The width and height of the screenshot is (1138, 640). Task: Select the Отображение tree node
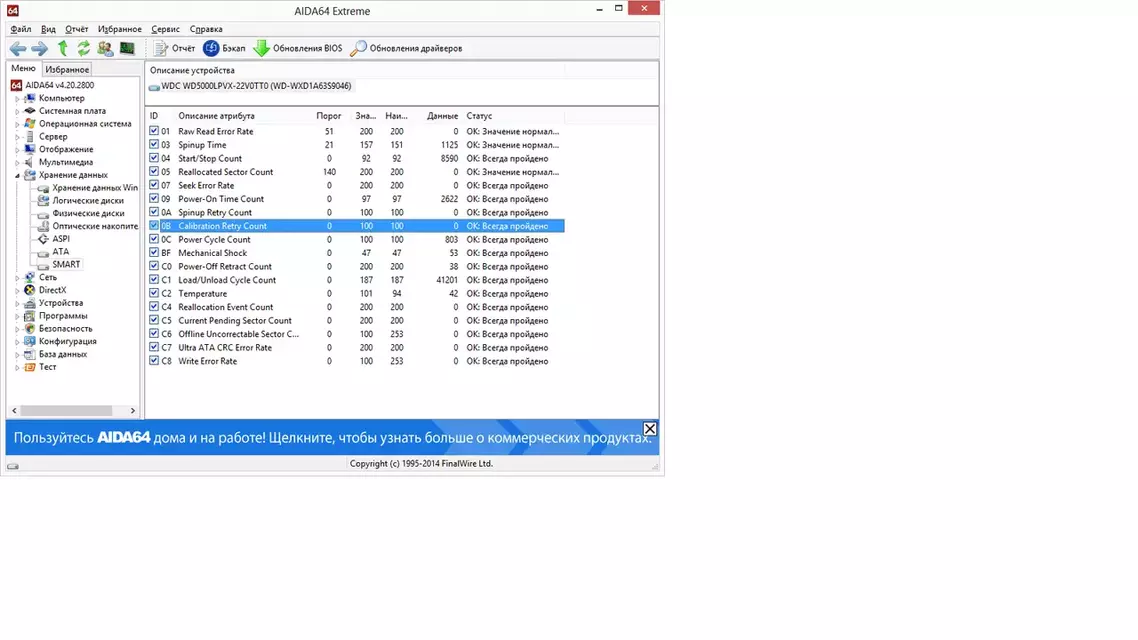pyautogui.click(x=66, y=149)
